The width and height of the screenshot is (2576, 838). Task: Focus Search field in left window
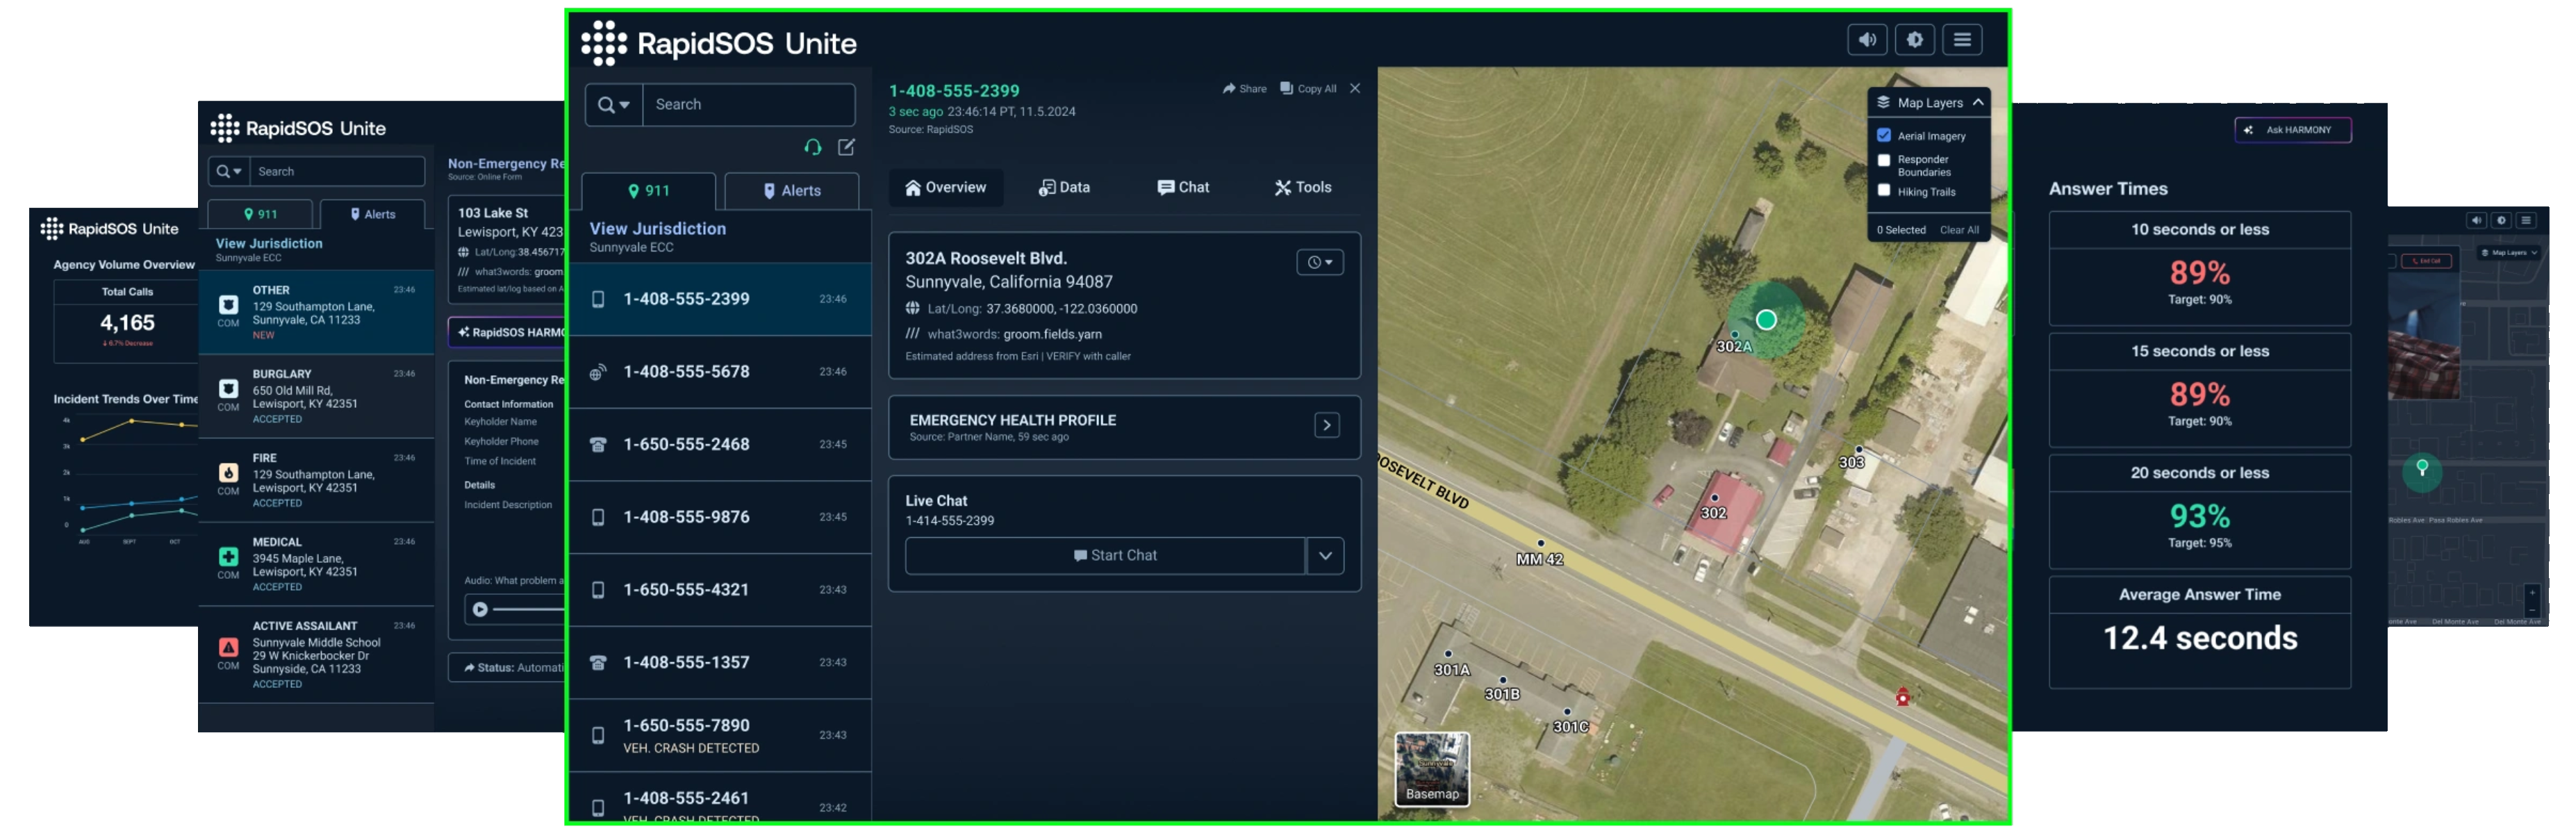[337, 172]
